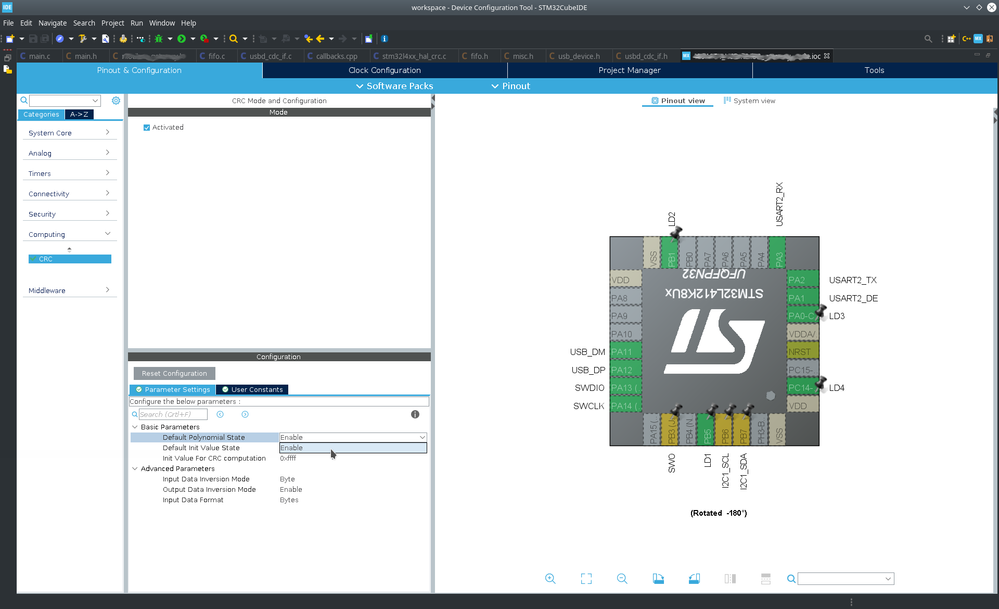Open the stm32l4xx_hal_crc.c editor tab
The height and width of the screenshot is (609, 999).
(410, 56)
